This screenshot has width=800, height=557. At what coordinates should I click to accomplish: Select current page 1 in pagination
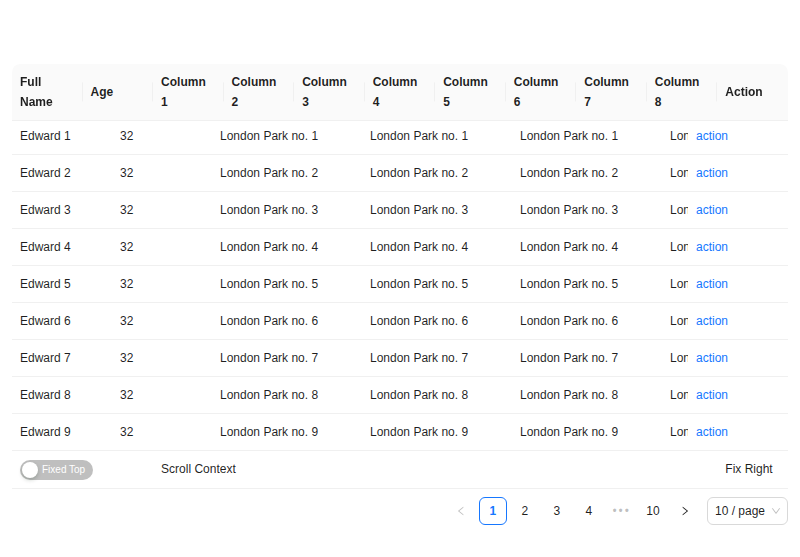click(493, 511)
